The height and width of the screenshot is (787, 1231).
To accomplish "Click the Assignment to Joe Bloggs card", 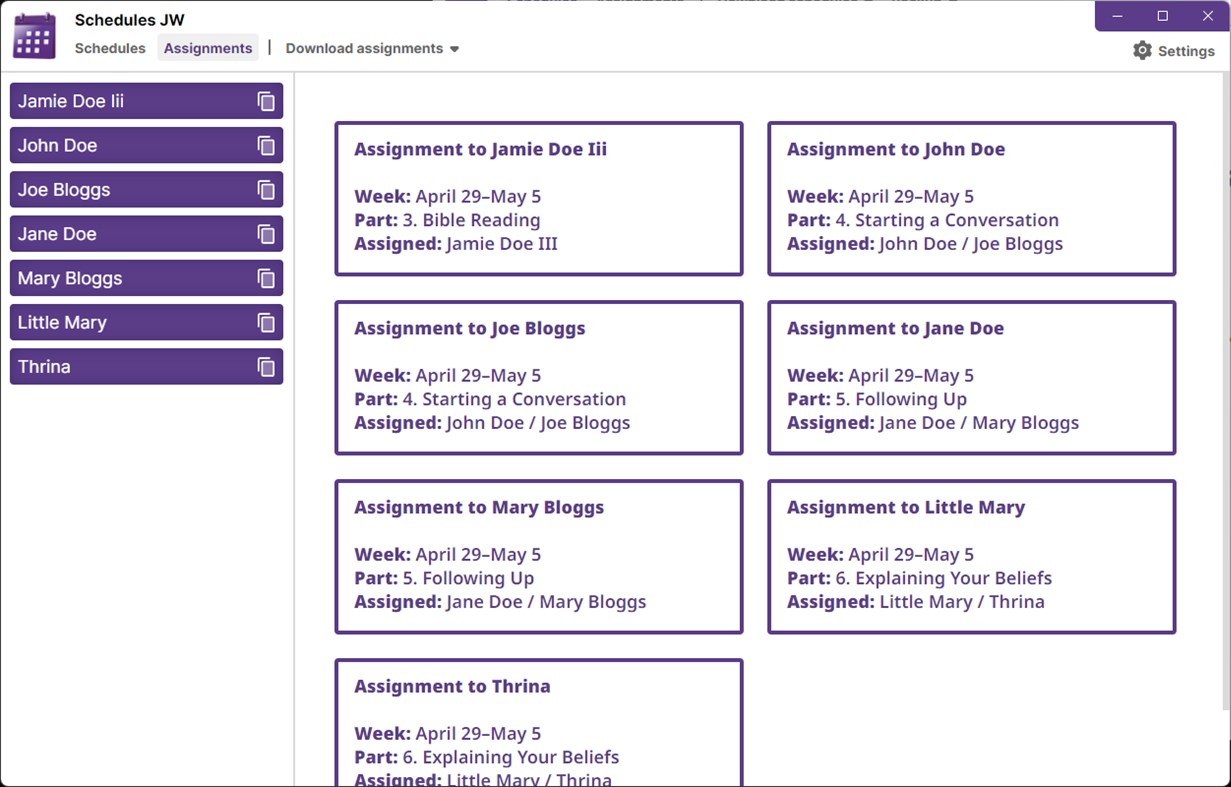I will [x=539, y=377].
